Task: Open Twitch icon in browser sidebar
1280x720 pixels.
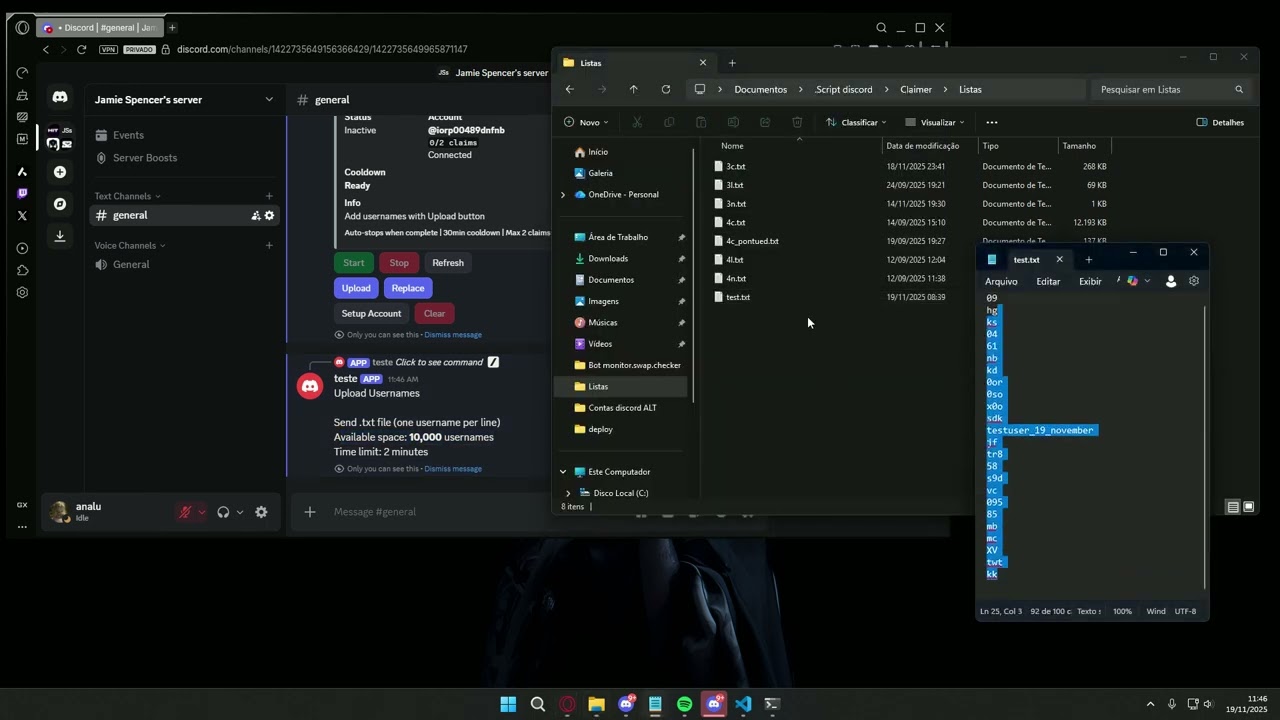Action: tap(22, 193)
